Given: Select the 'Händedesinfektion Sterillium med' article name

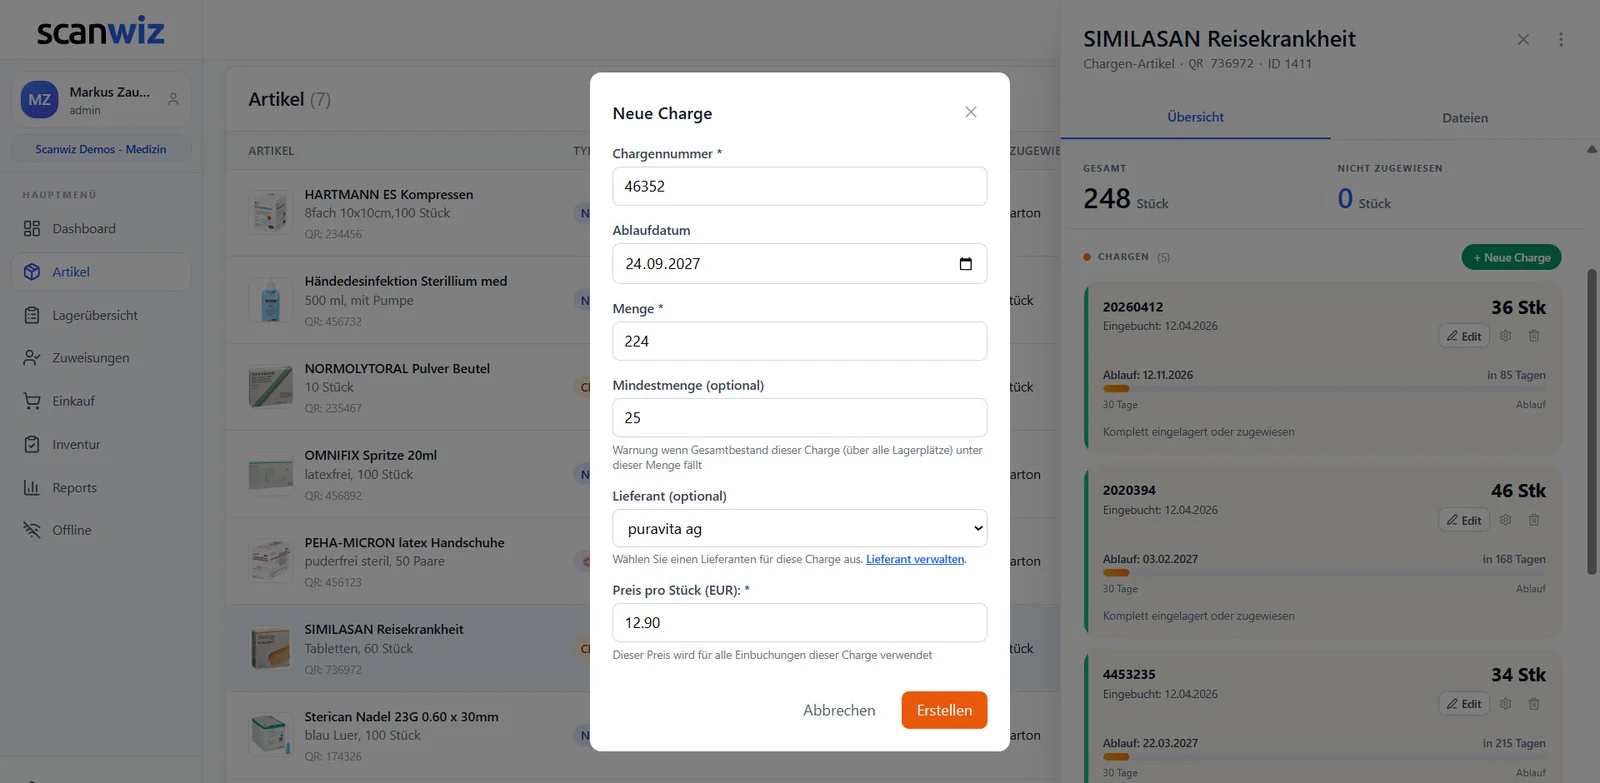Looking at the screenshot, I should (406, 281).
